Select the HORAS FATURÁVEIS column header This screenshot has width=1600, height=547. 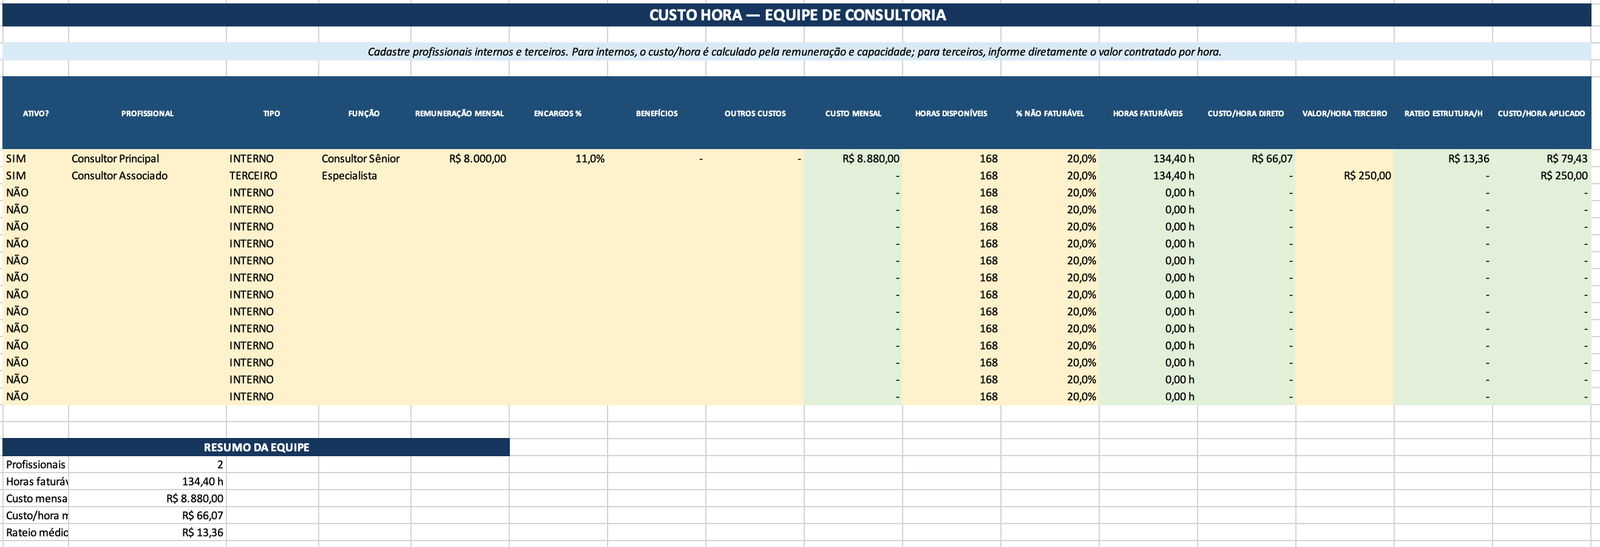coord(1148,114)
